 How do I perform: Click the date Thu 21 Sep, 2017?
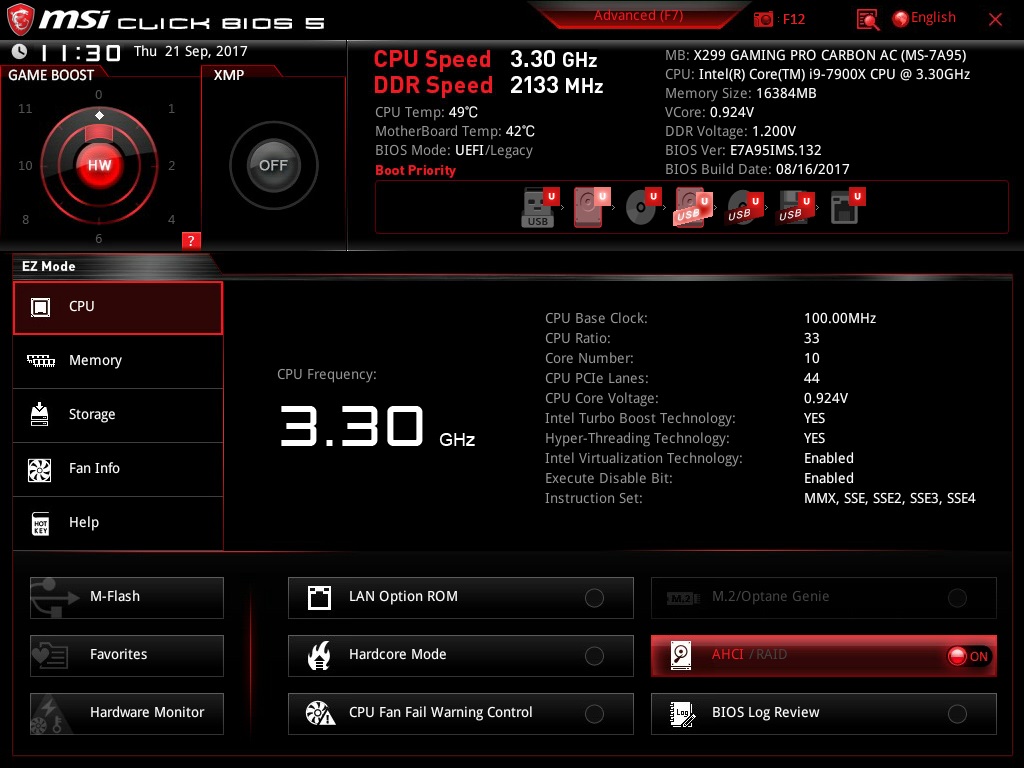pos(191,51)
